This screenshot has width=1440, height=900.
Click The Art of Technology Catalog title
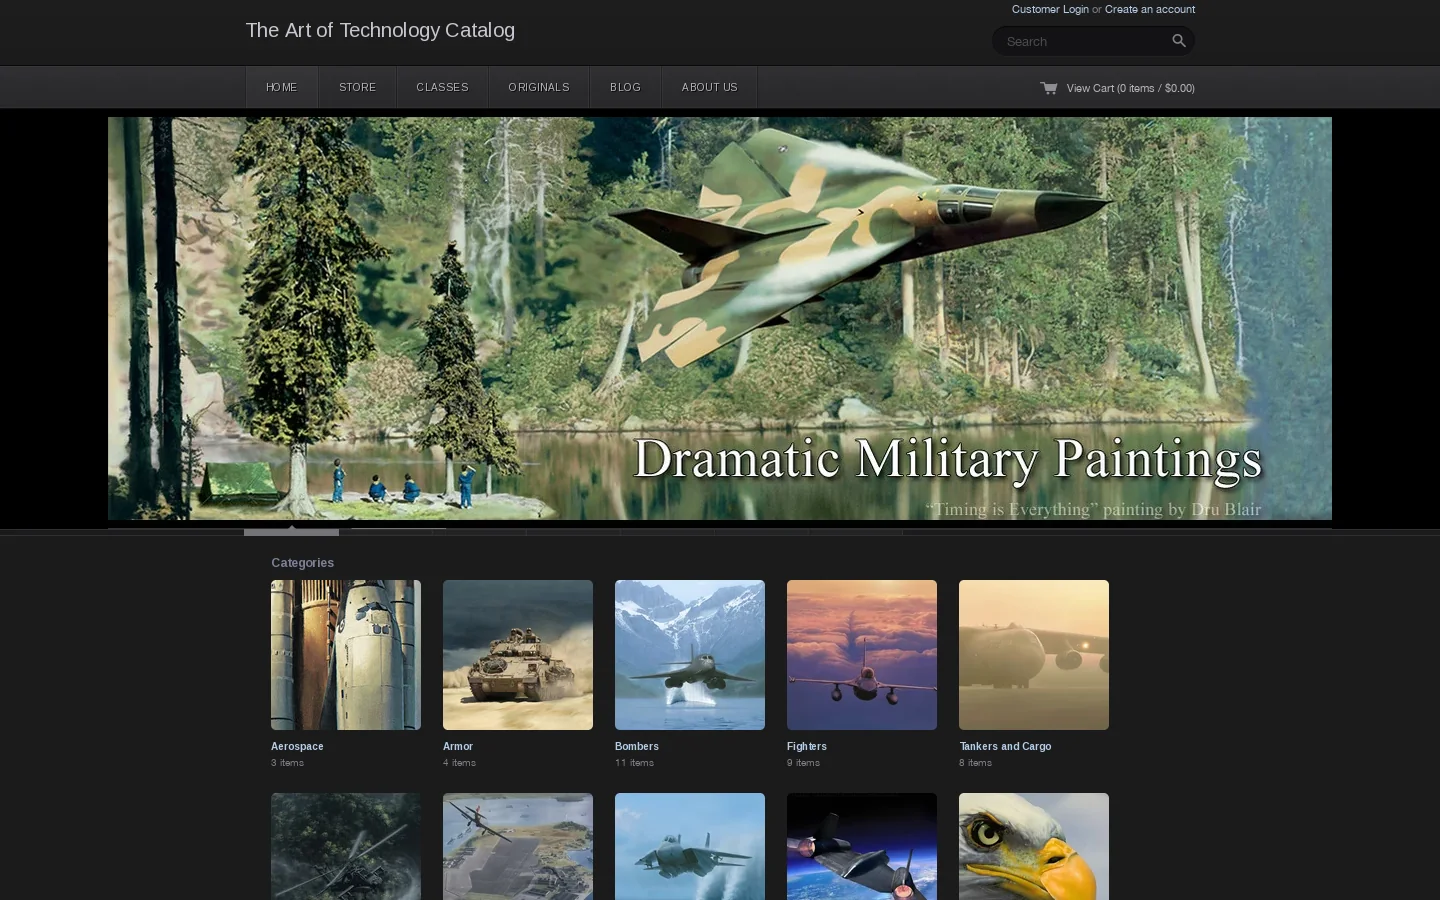point(380,30)
